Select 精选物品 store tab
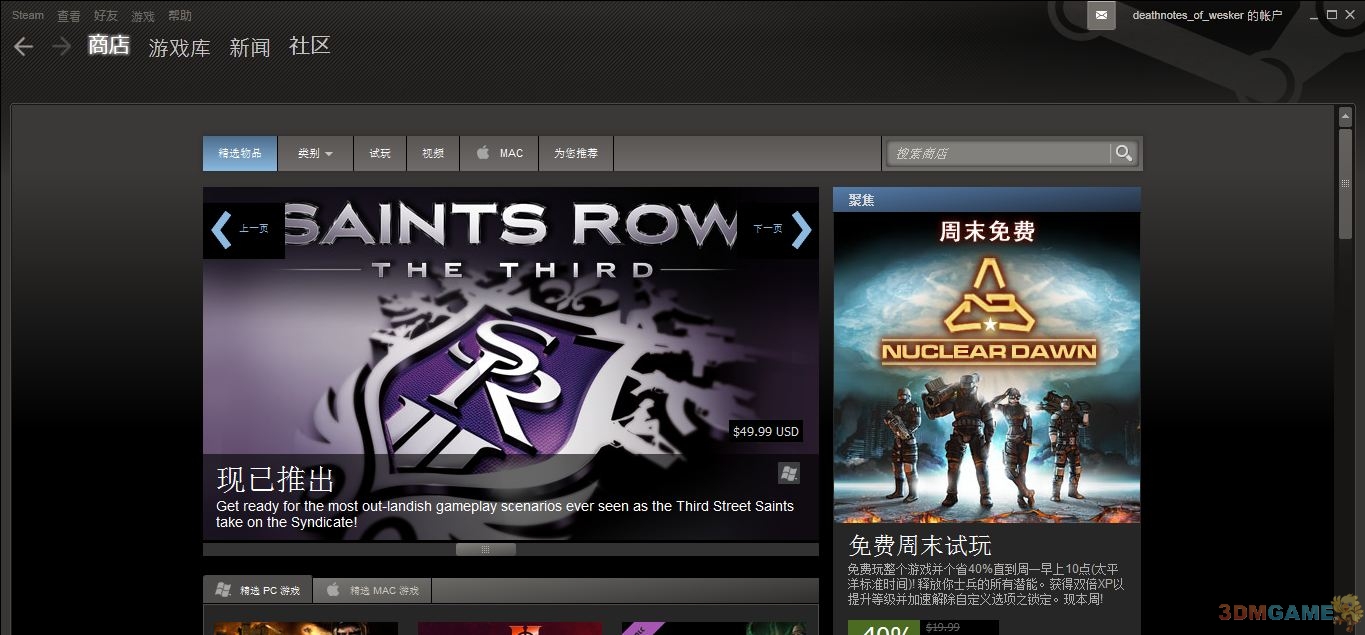 pyautogui.click(x=240, y=153)
